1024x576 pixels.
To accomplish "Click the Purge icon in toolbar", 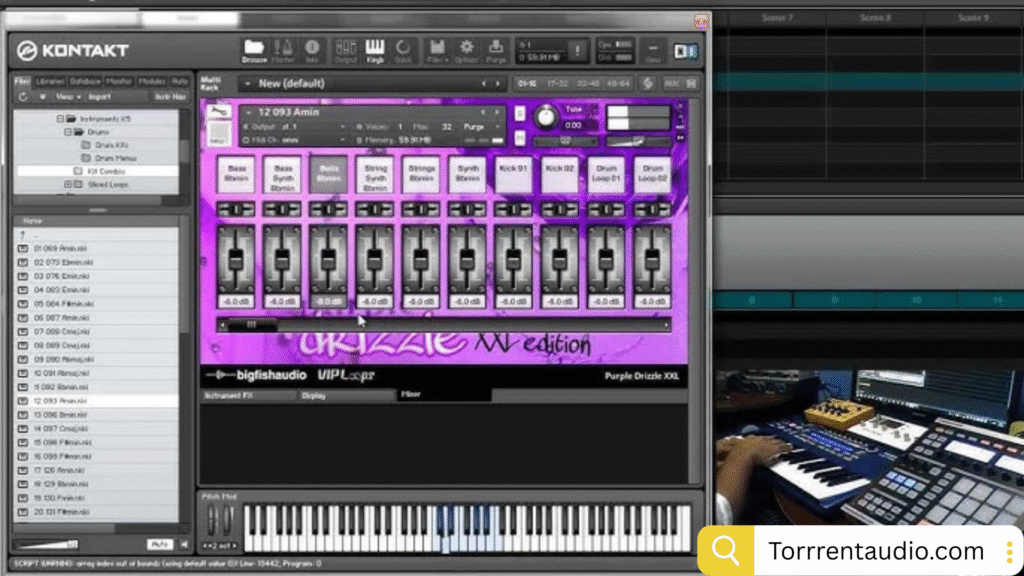I will 496,50.
